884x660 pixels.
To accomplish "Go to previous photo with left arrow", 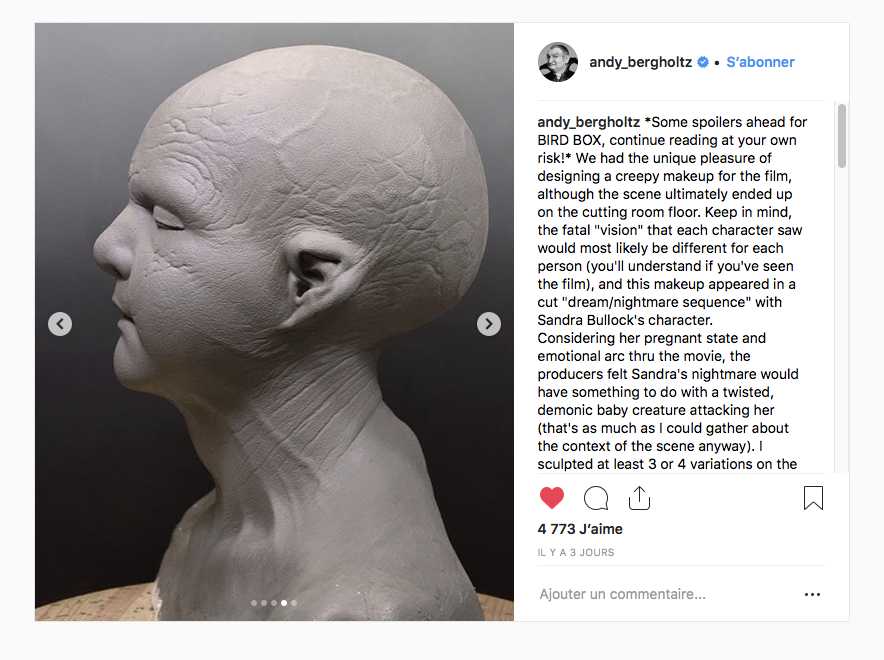I will click(x=60, y=324).
